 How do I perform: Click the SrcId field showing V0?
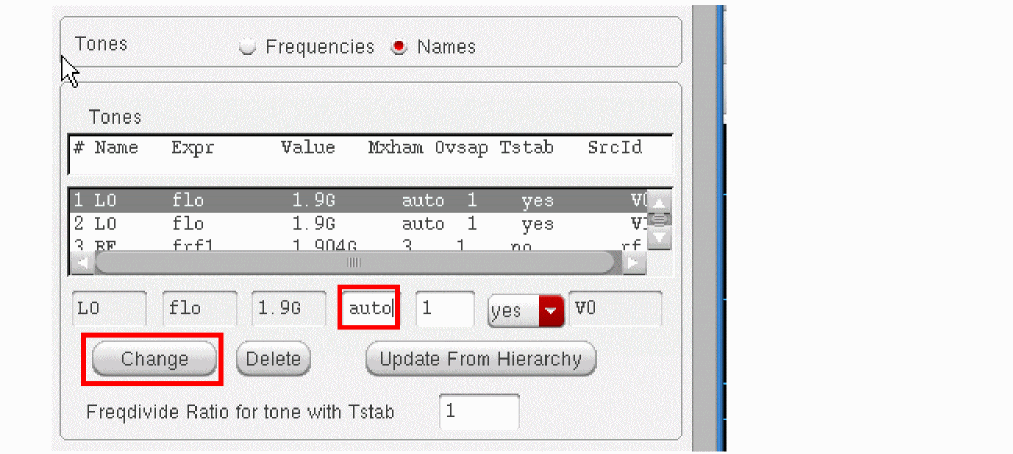click(x=614, y=310)
